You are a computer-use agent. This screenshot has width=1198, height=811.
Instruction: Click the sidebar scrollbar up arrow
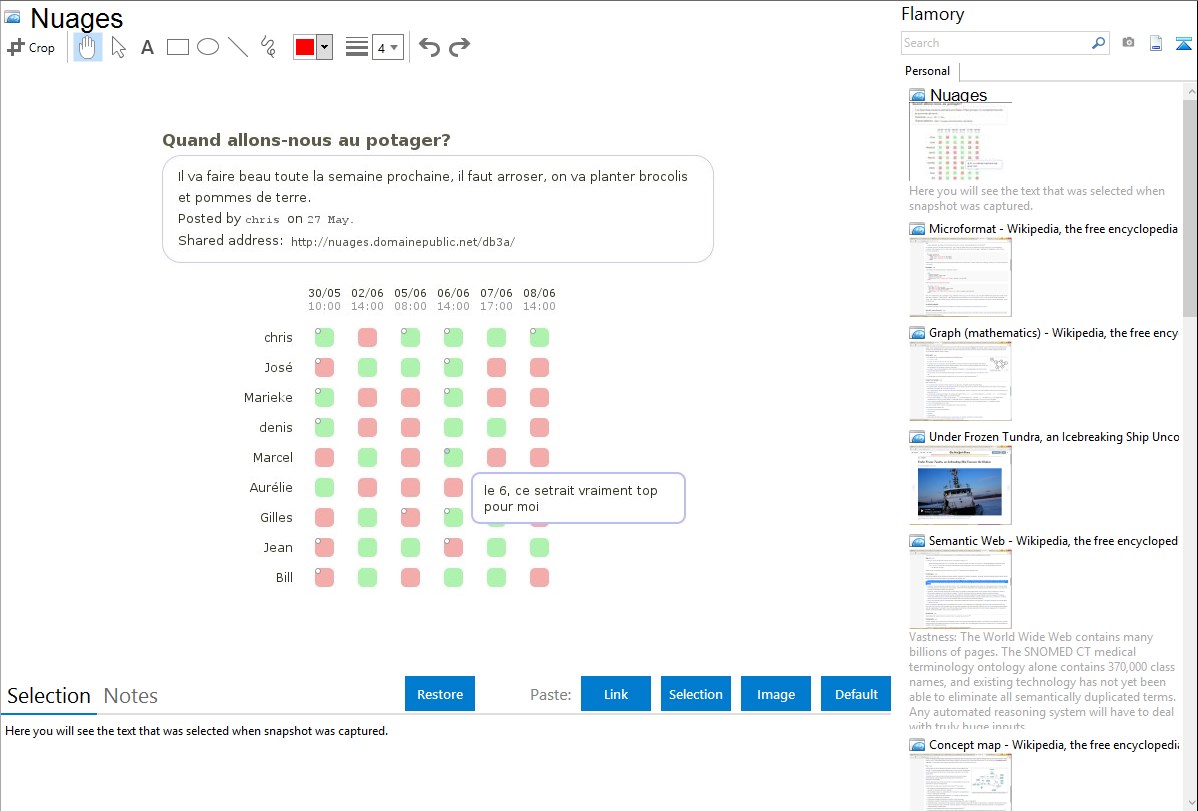click(x=1190, y=91)
